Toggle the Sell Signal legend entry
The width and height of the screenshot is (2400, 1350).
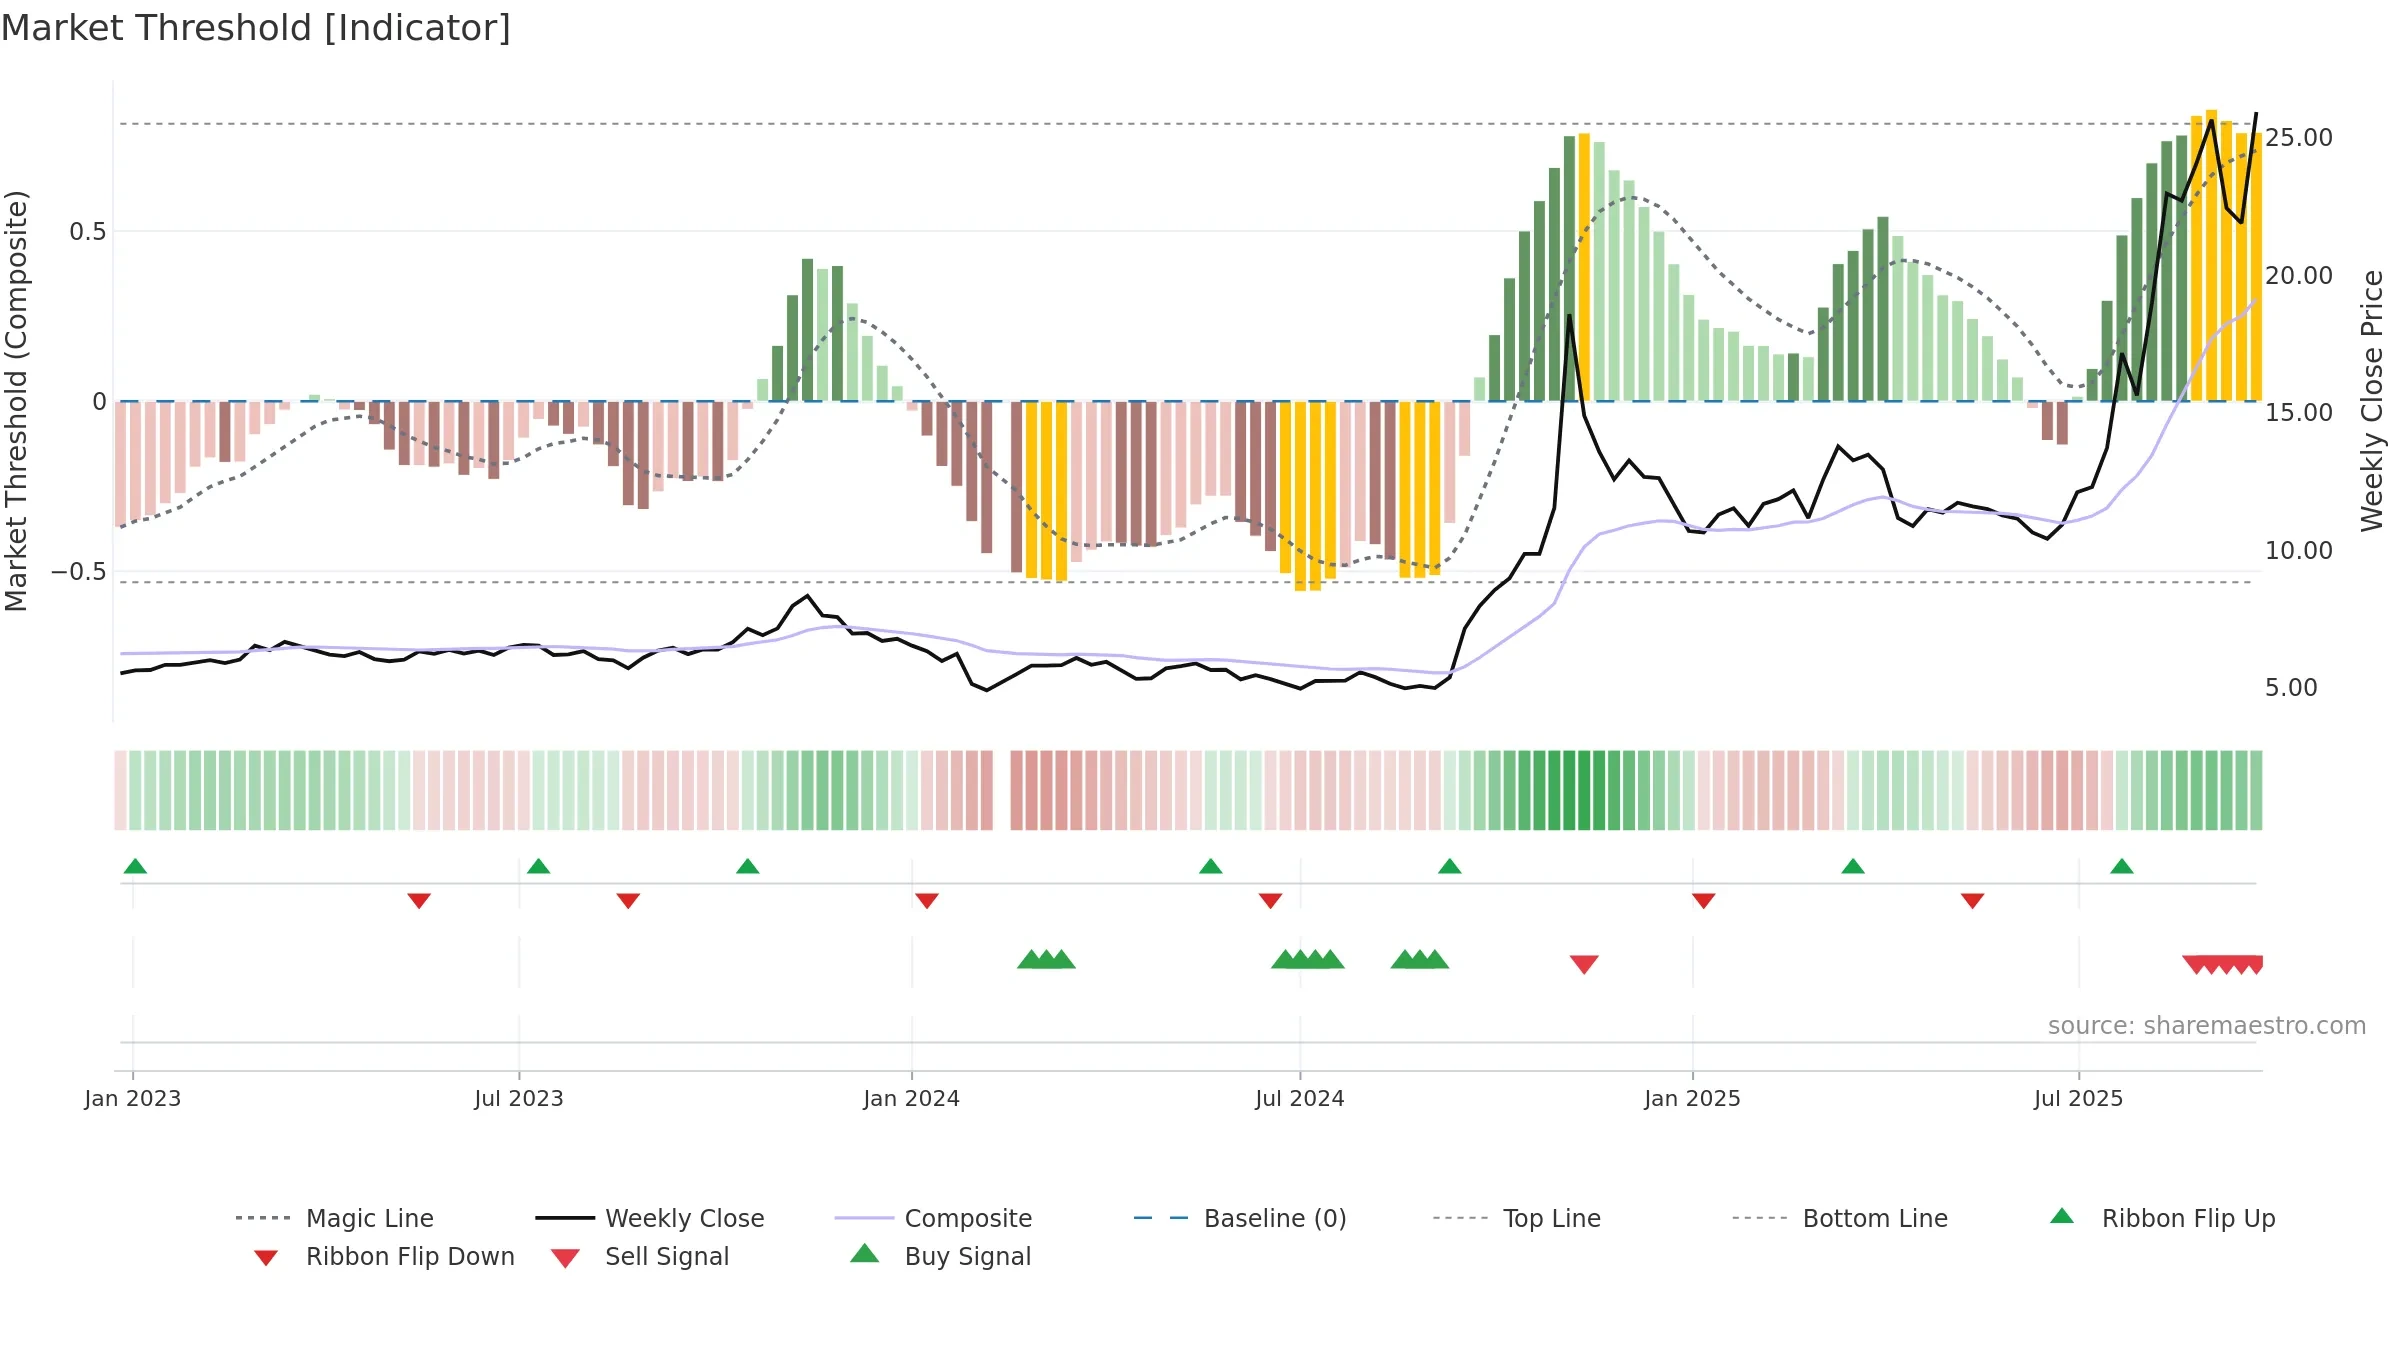(640, 1256)
